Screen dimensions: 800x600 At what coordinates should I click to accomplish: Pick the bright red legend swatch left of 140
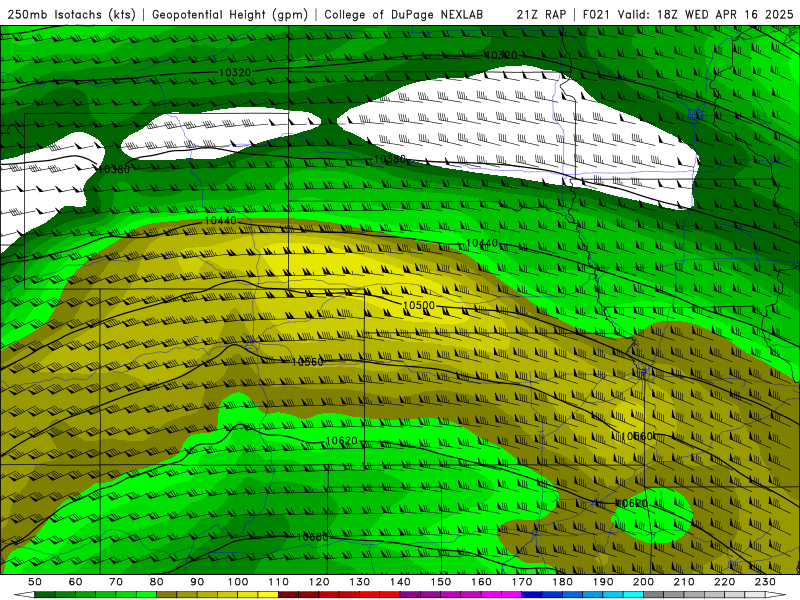[390, 595]
